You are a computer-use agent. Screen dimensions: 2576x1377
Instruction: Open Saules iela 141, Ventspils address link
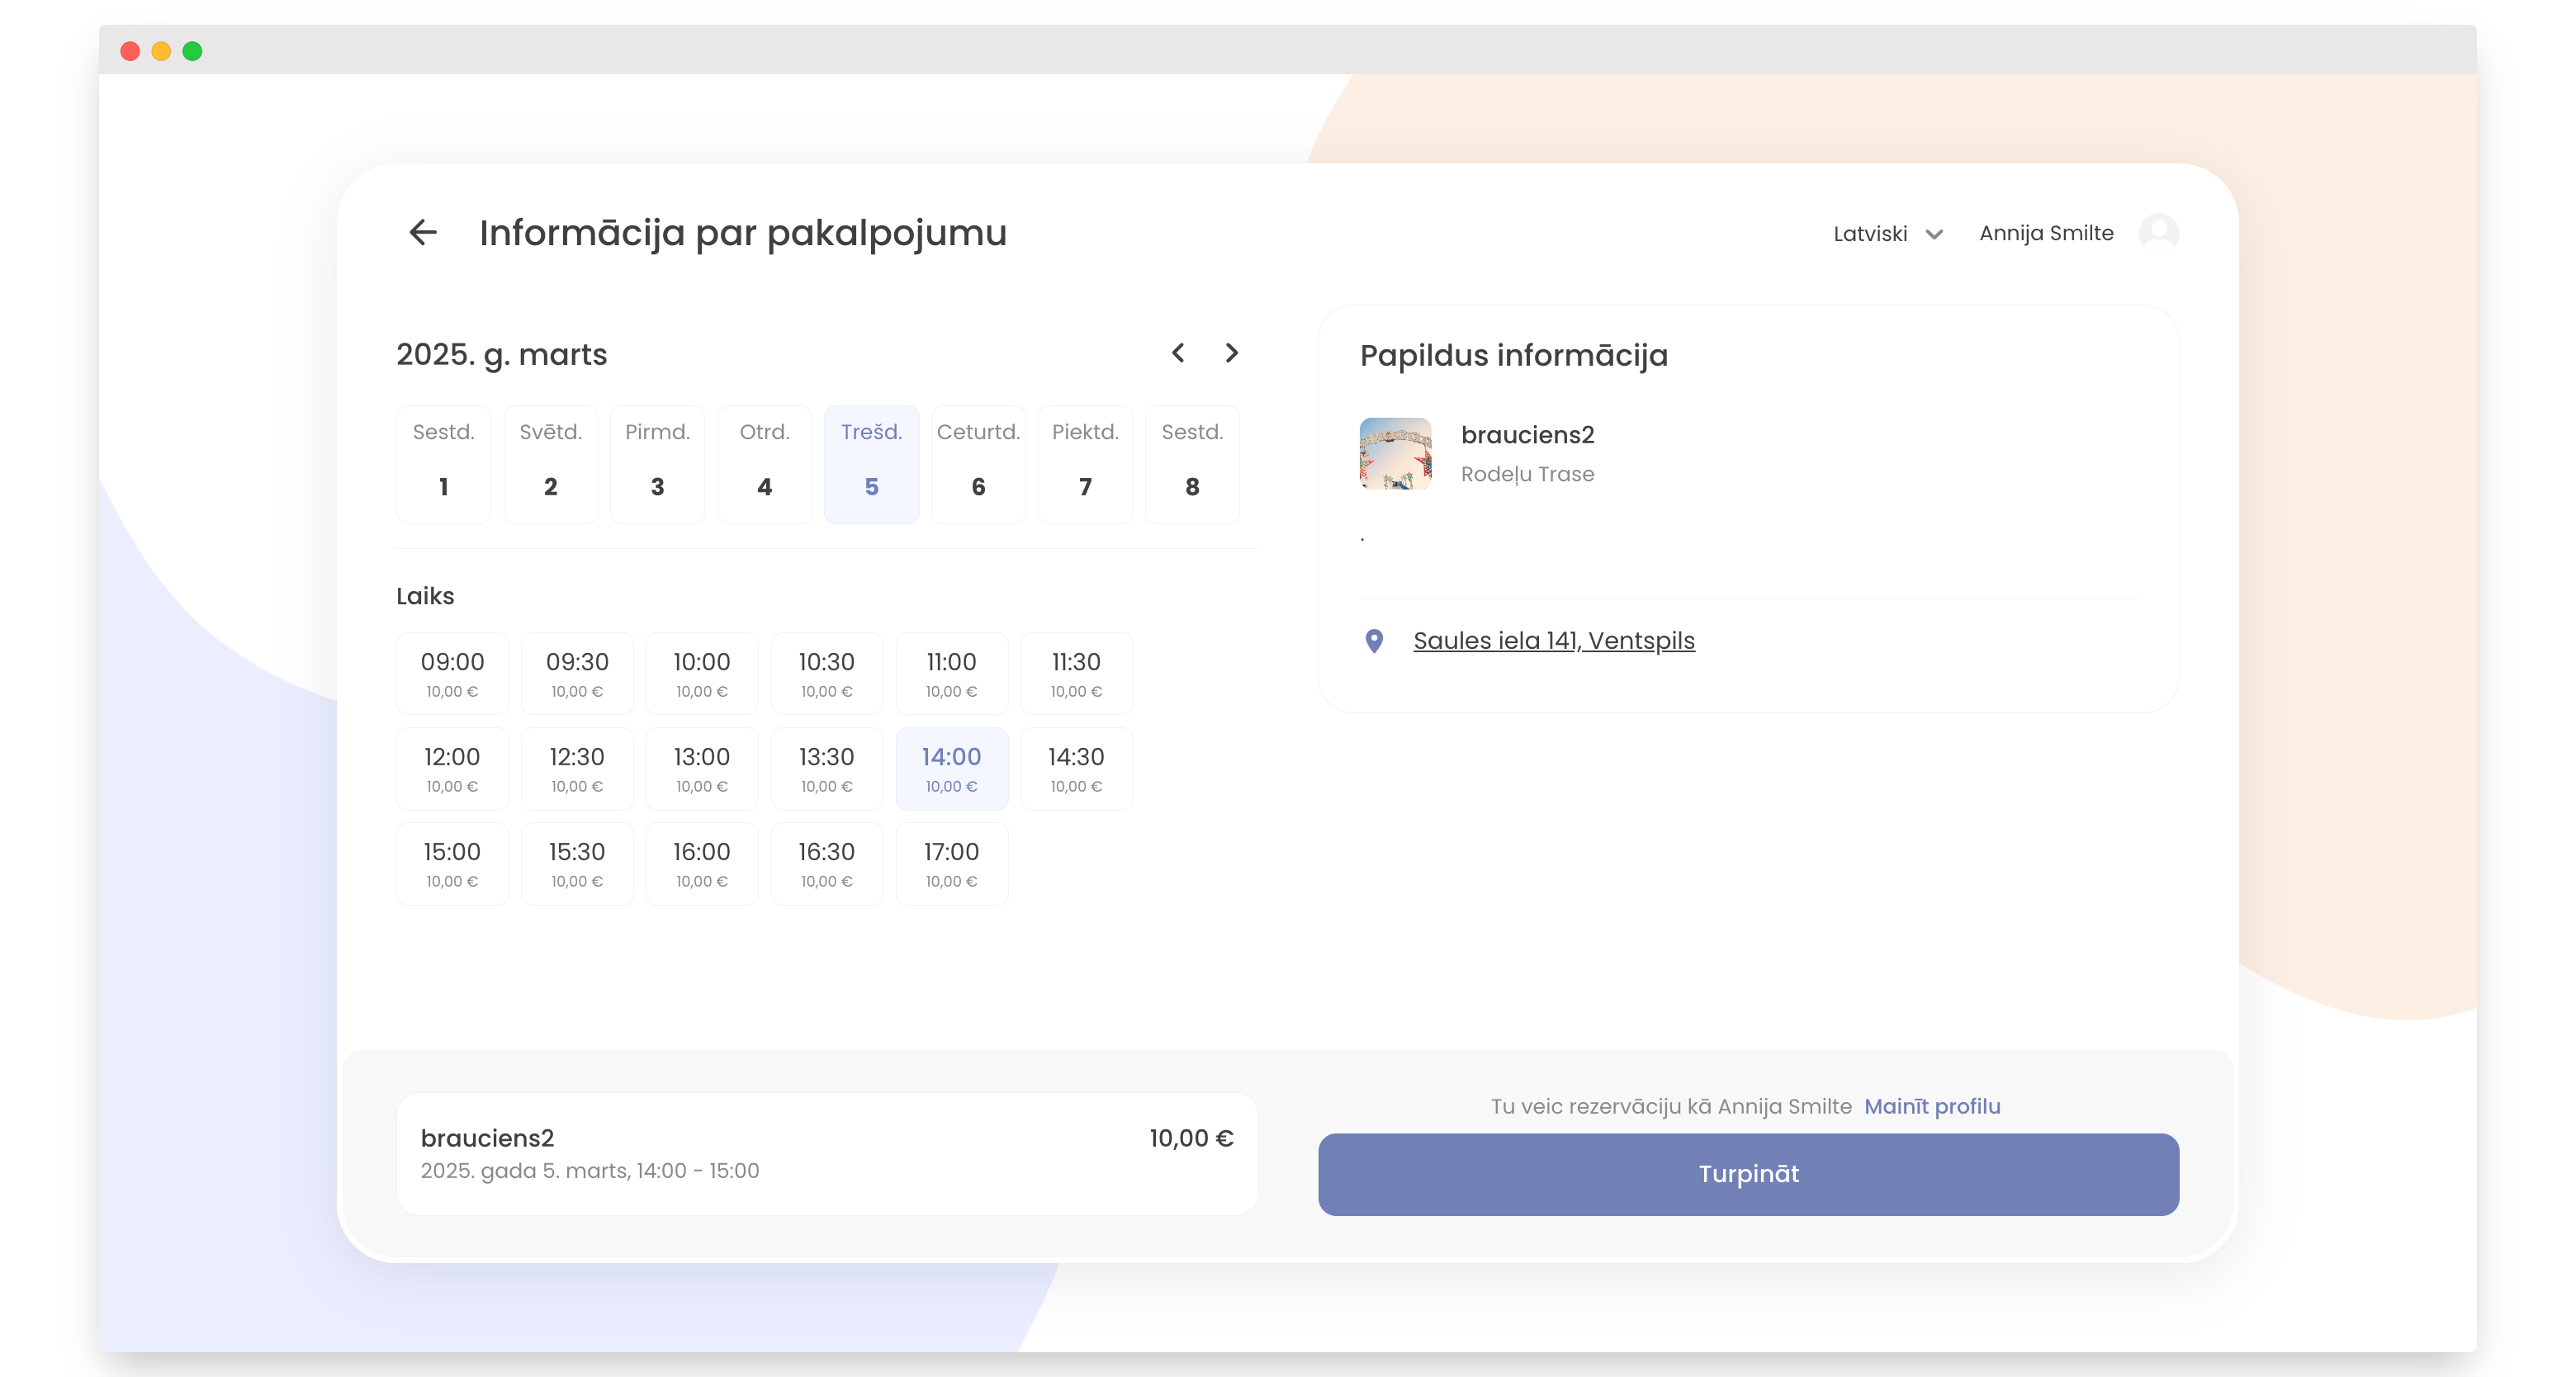click(x=1553, y=641)
